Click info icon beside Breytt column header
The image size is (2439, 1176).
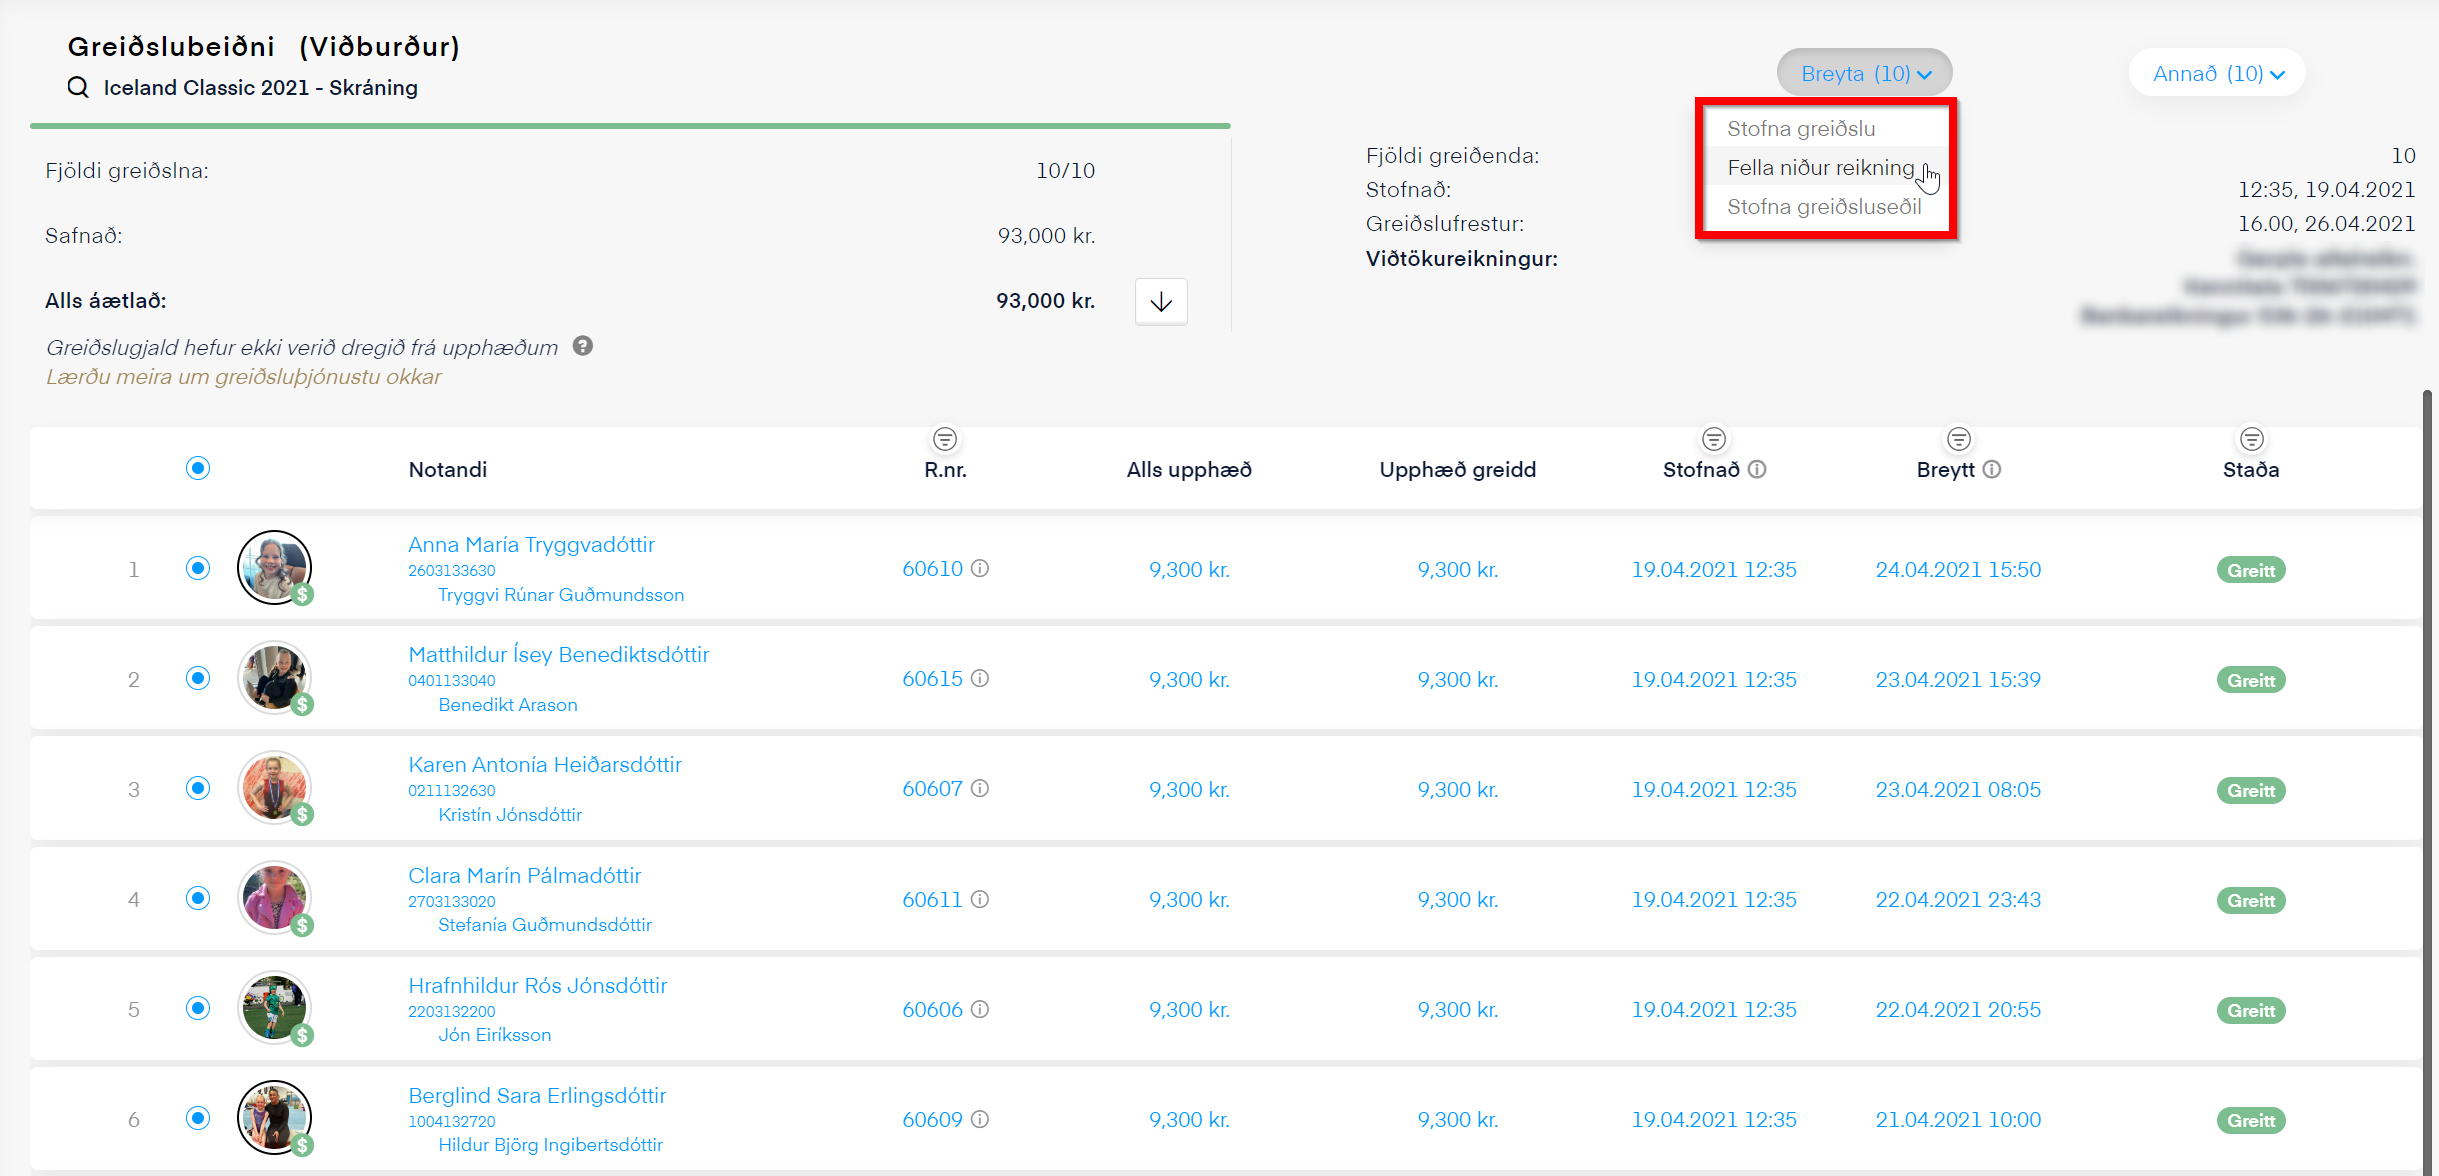(x=1992, y=469)
